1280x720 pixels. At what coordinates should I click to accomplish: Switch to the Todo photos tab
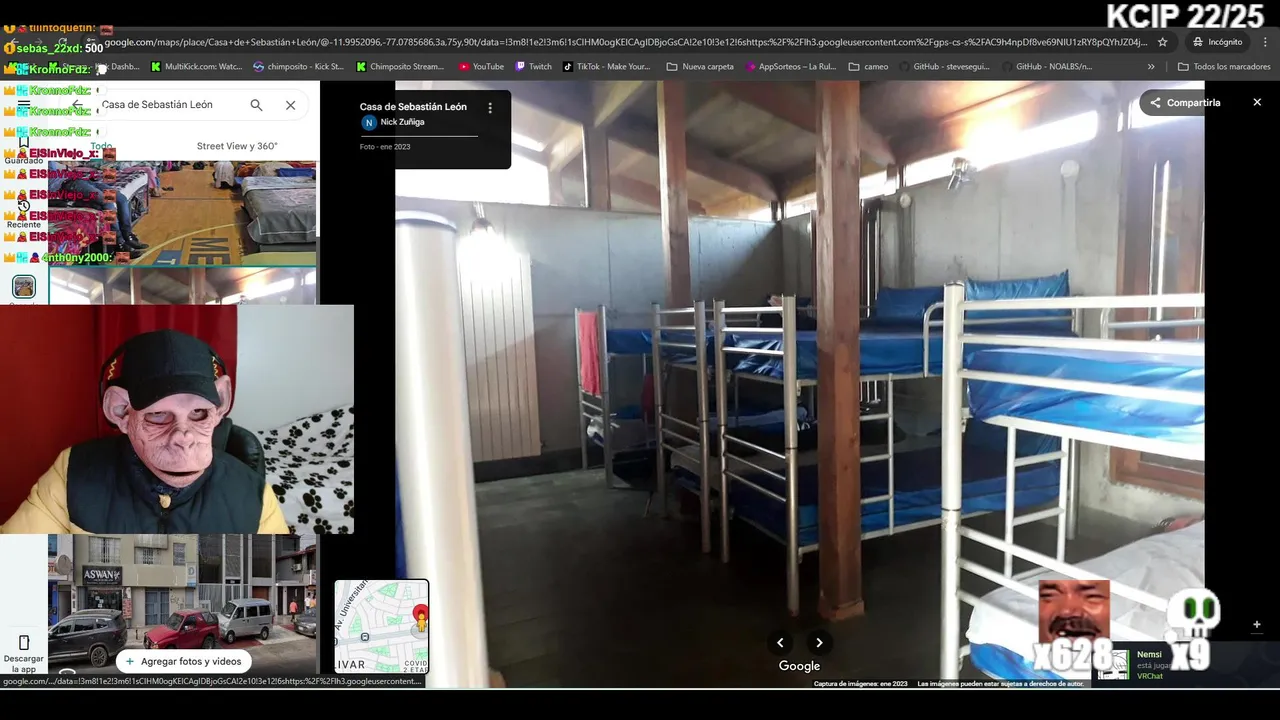[101, 146]
